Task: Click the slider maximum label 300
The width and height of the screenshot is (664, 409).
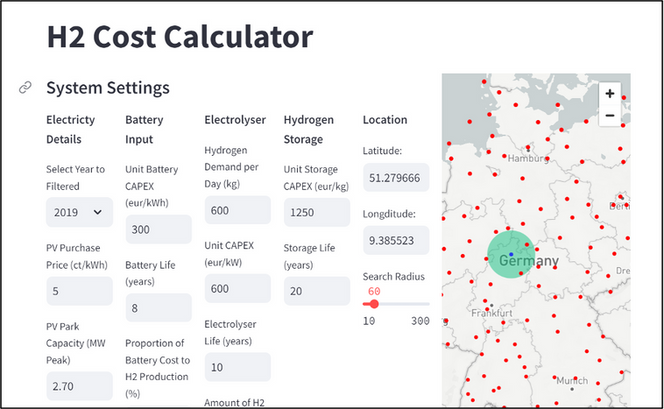Action: tap(420, 321)
